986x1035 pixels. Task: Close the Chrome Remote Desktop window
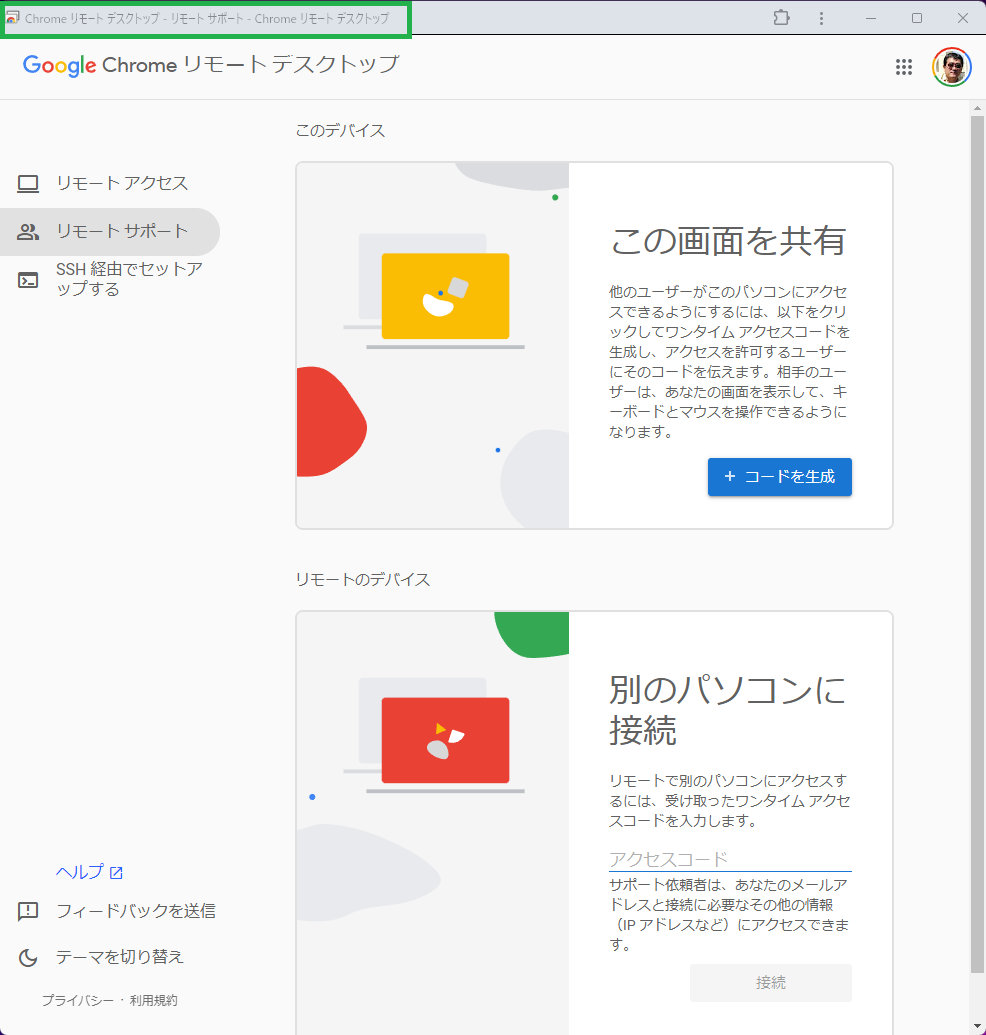tap(963, 18)
